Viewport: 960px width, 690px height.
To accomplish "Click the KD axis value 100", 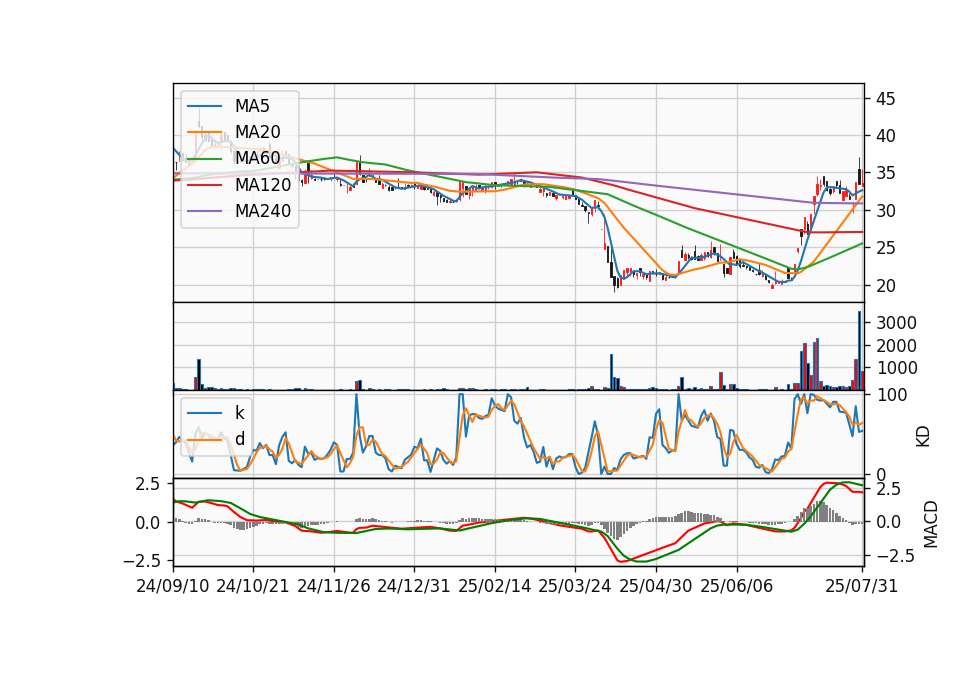I will click(891, 395).
